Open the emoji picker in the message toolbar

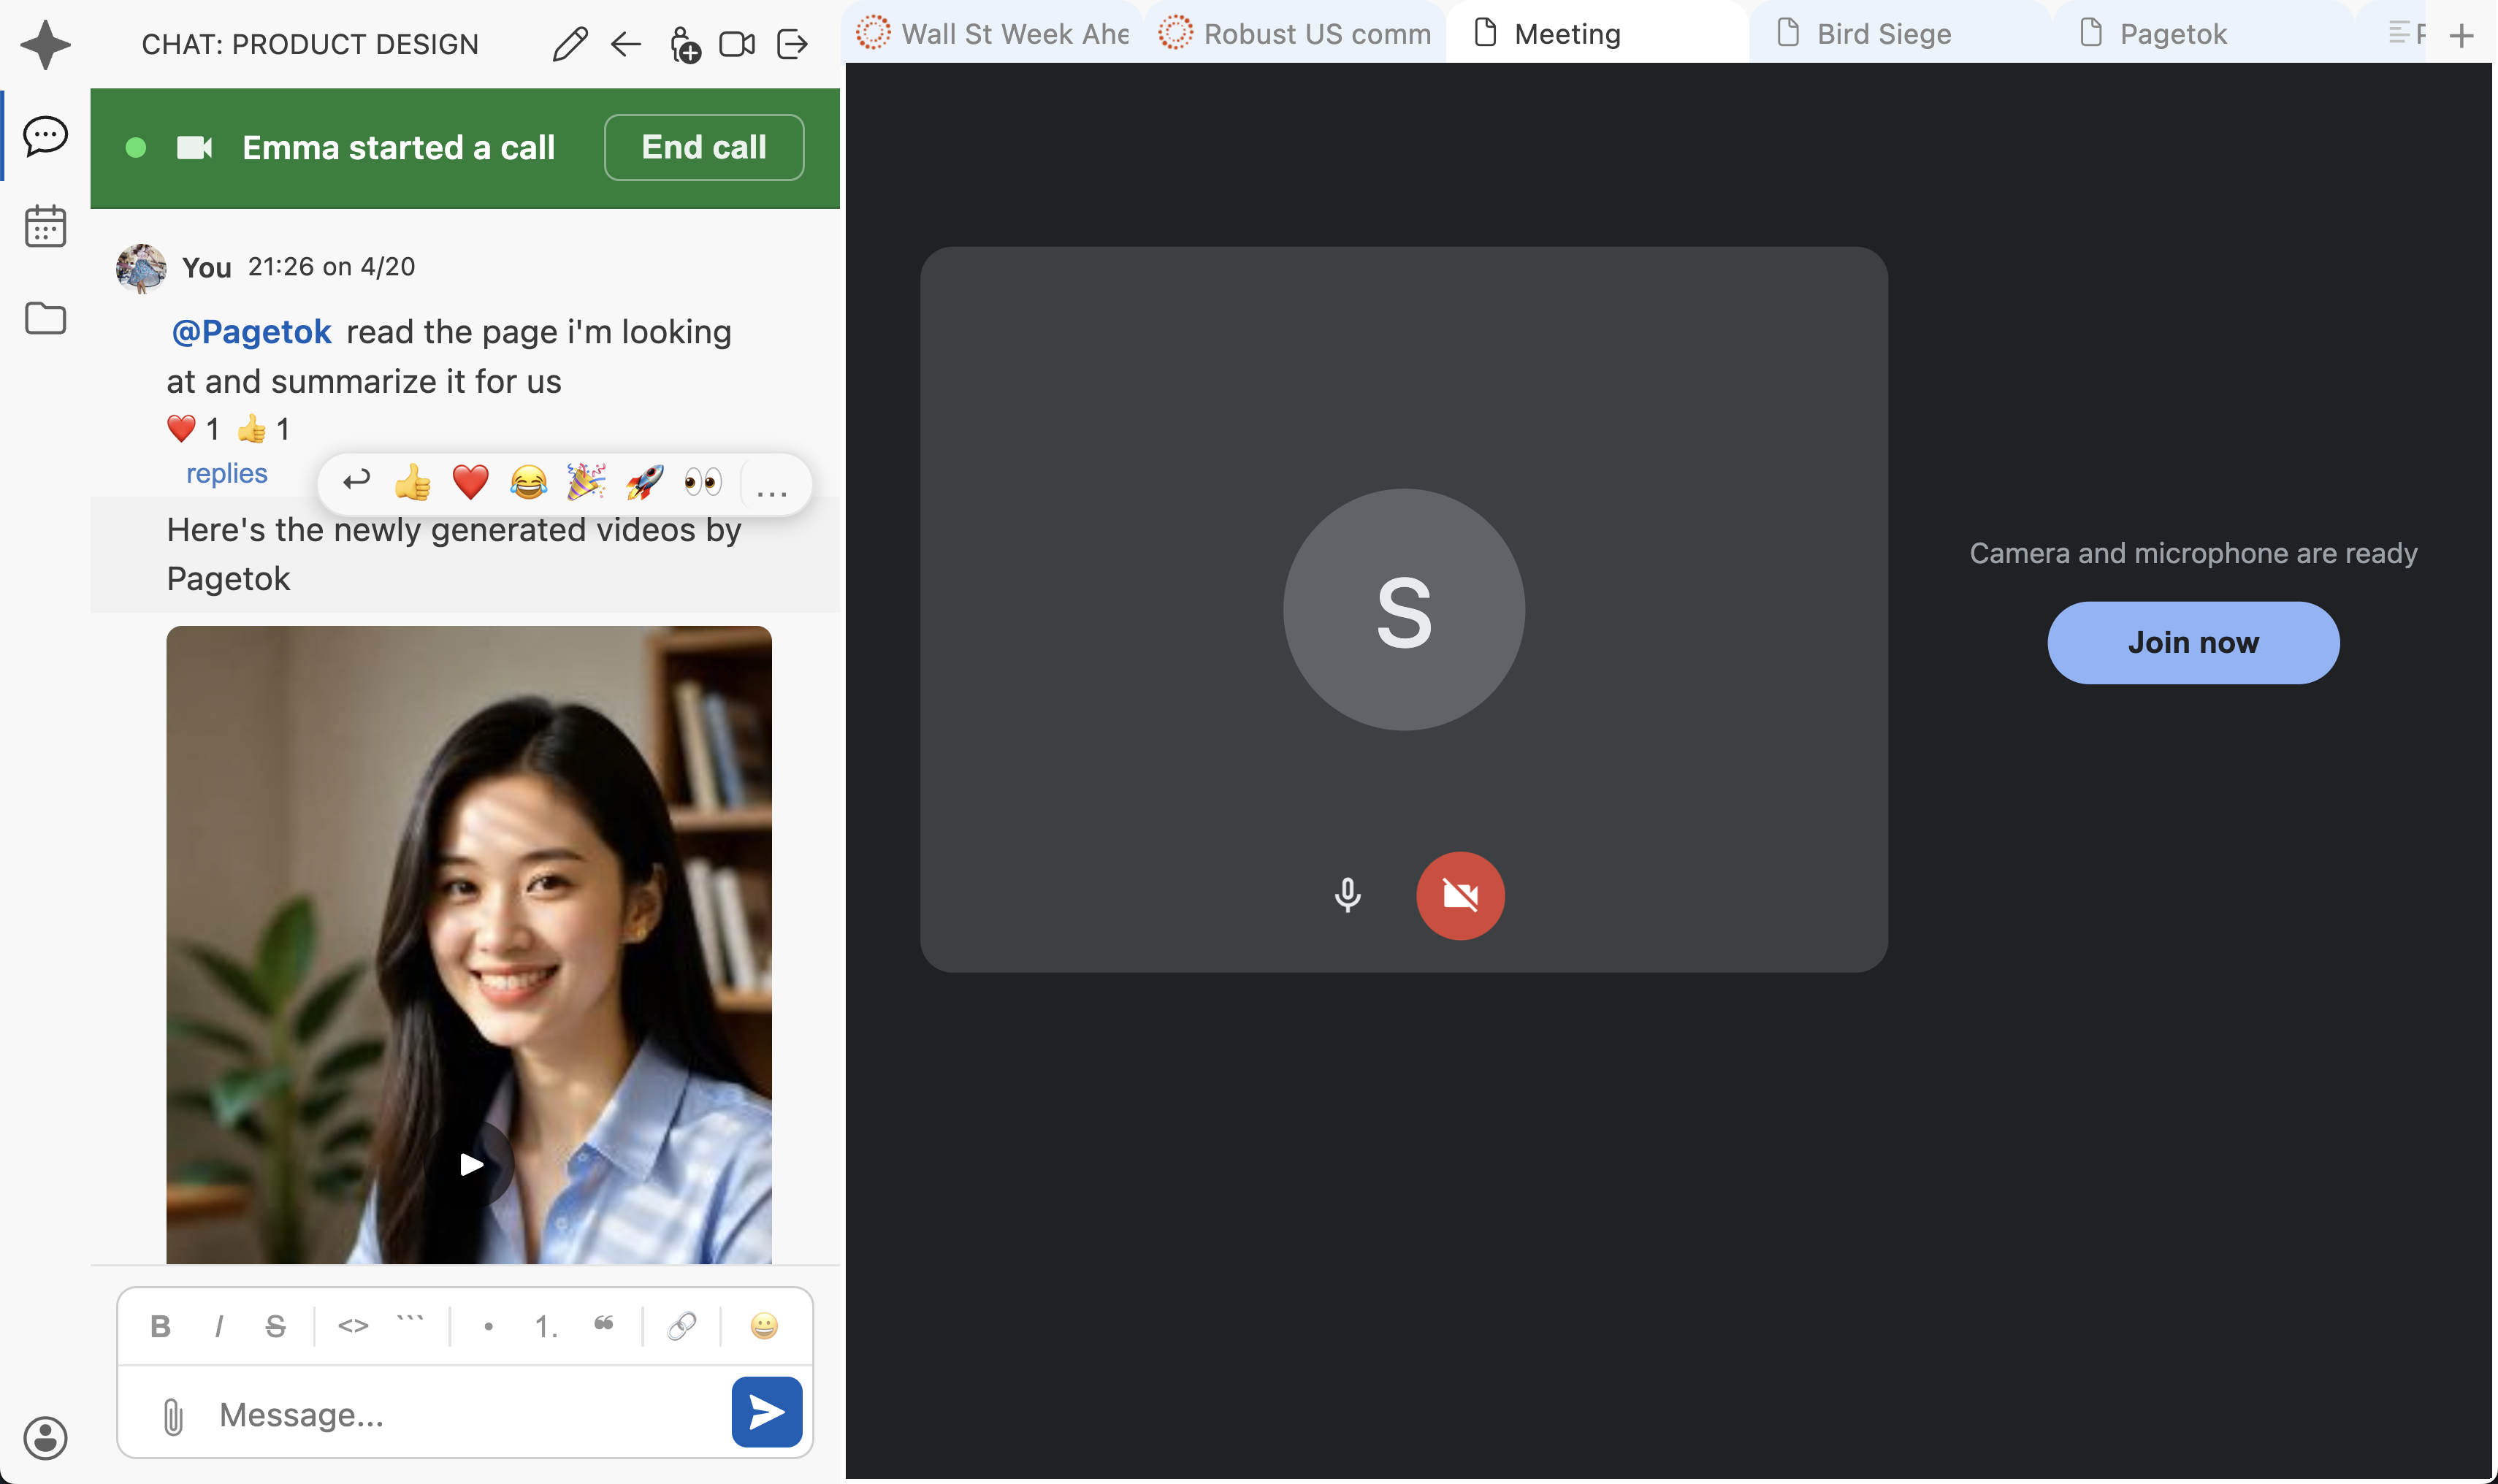tap(763, 1326)
